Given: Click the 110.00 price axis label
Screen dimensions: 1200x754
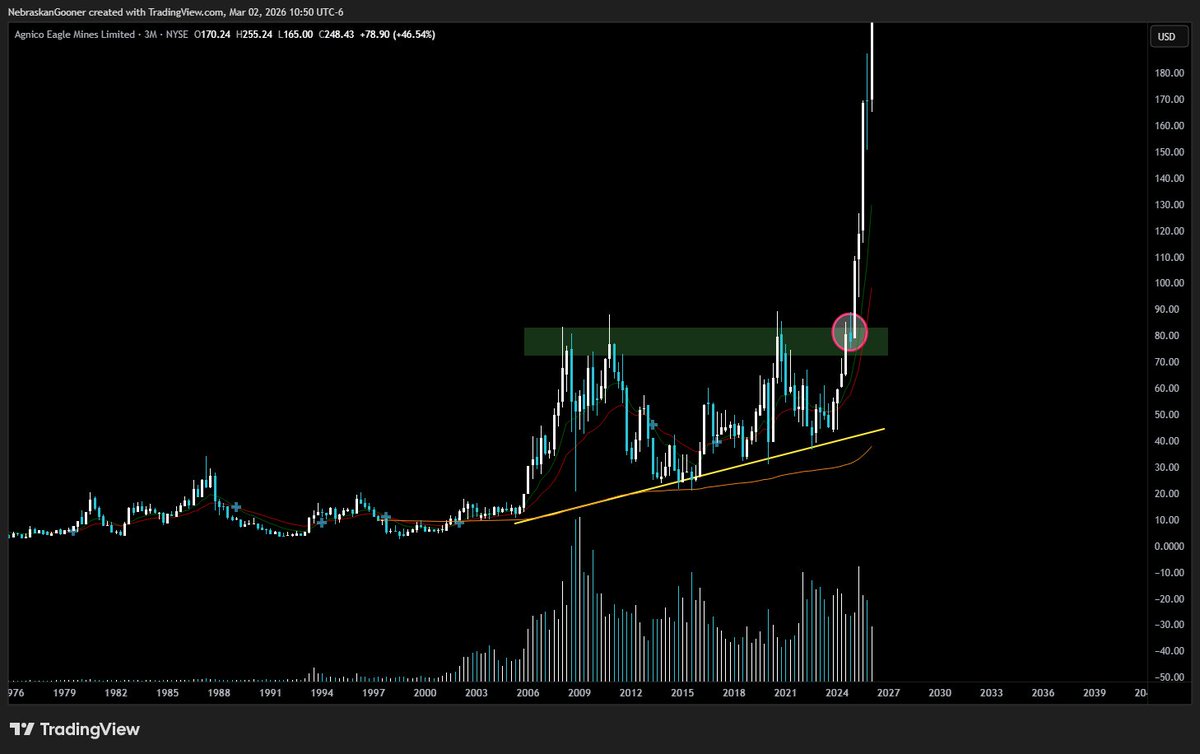Looking at the screenshot, I should 1168,257.
